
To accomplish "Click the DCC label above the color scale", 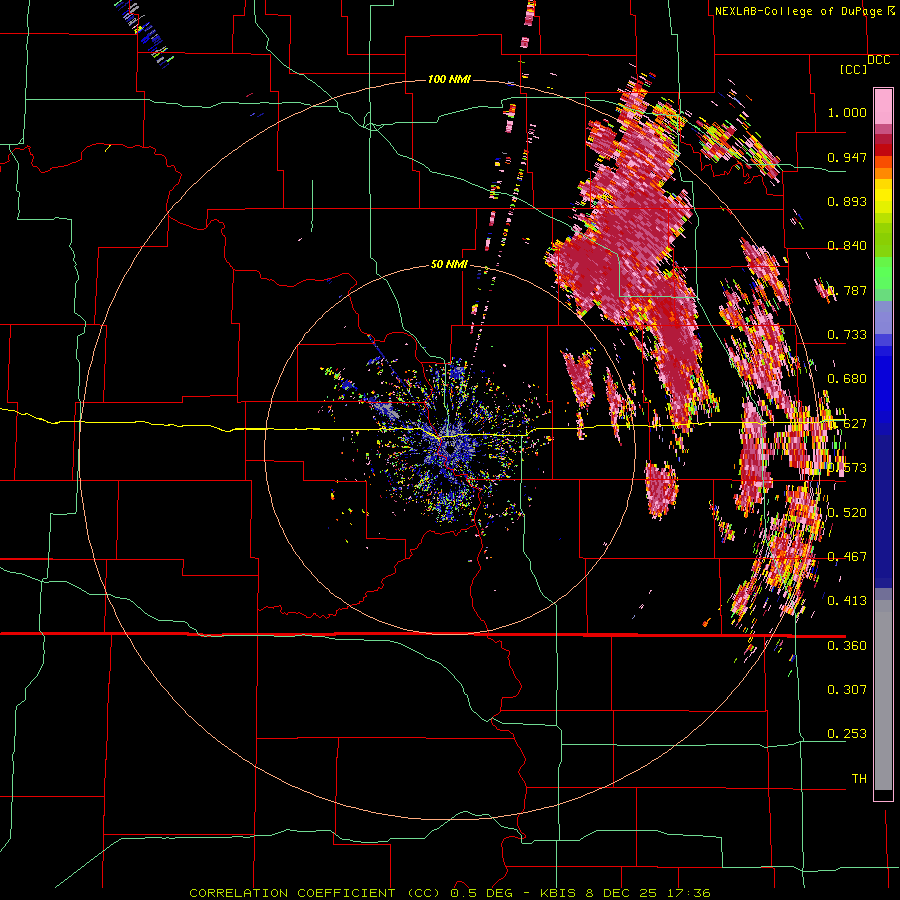I will tap(878, 60).
